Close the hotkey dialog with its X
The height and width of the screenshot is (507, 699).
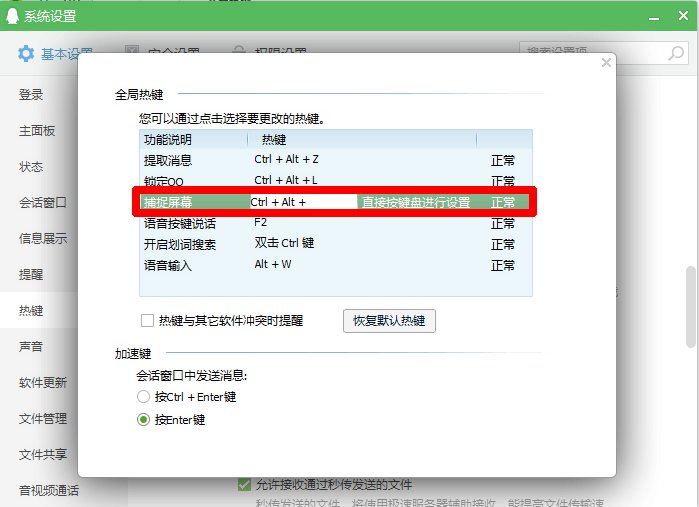606,62
